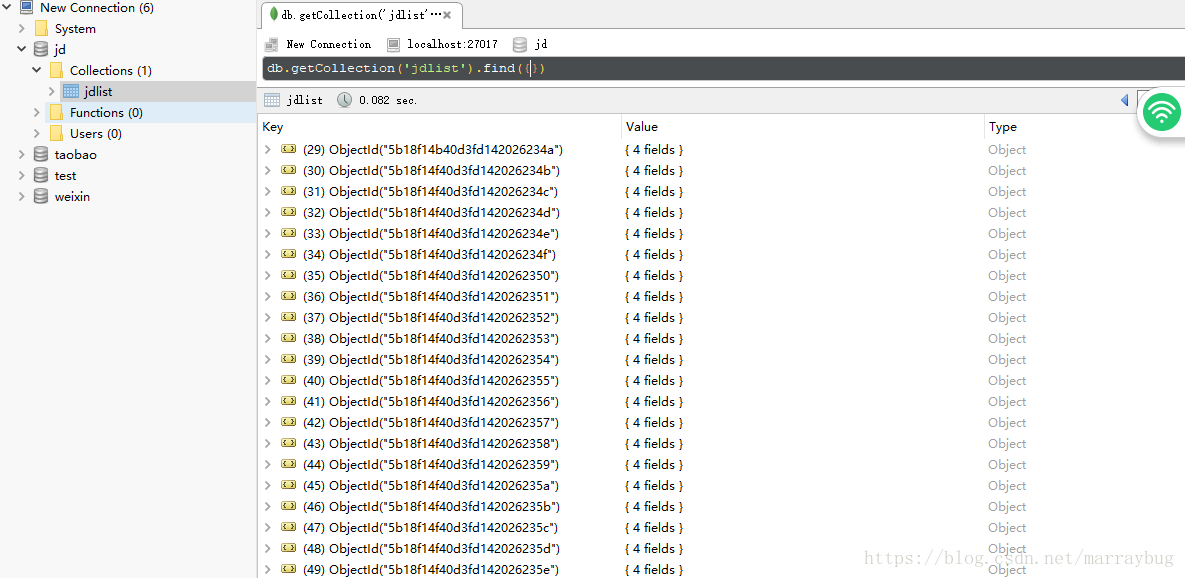The image size is (1185, 578).
Task: Expand document row (42)
Action: 268,422
